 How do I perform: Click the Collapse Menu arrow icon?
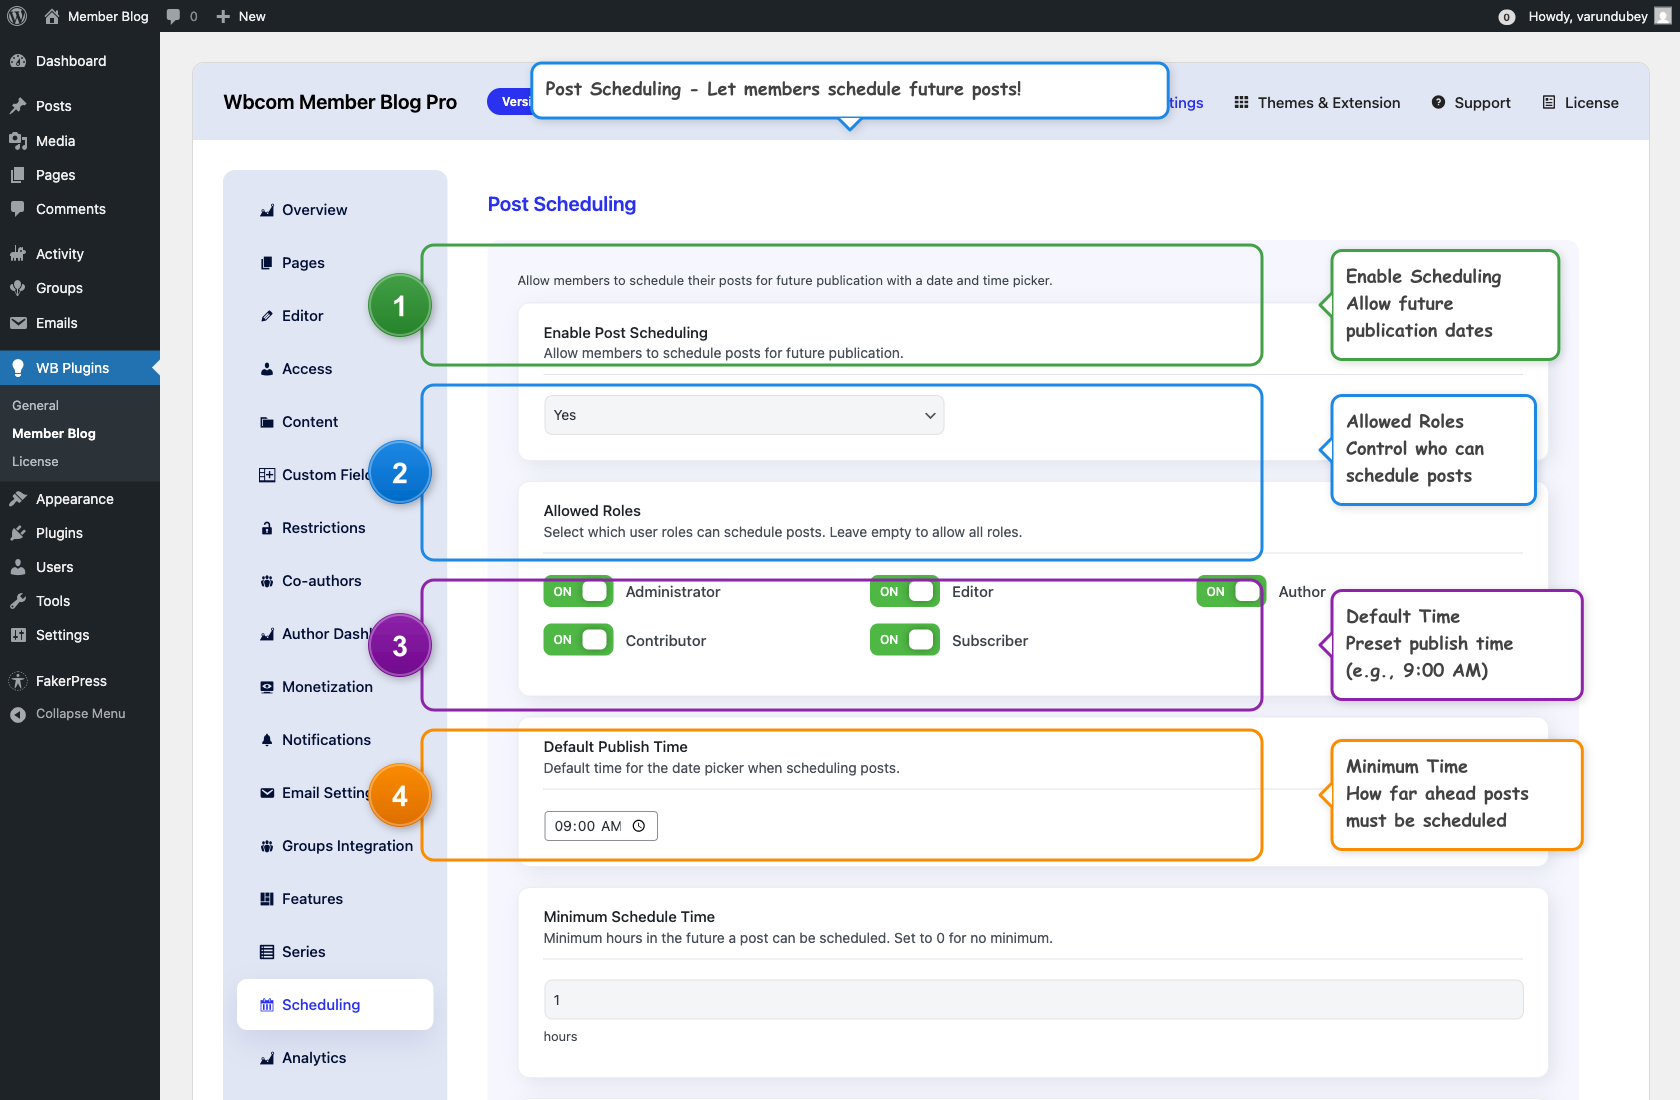[18, 714]
